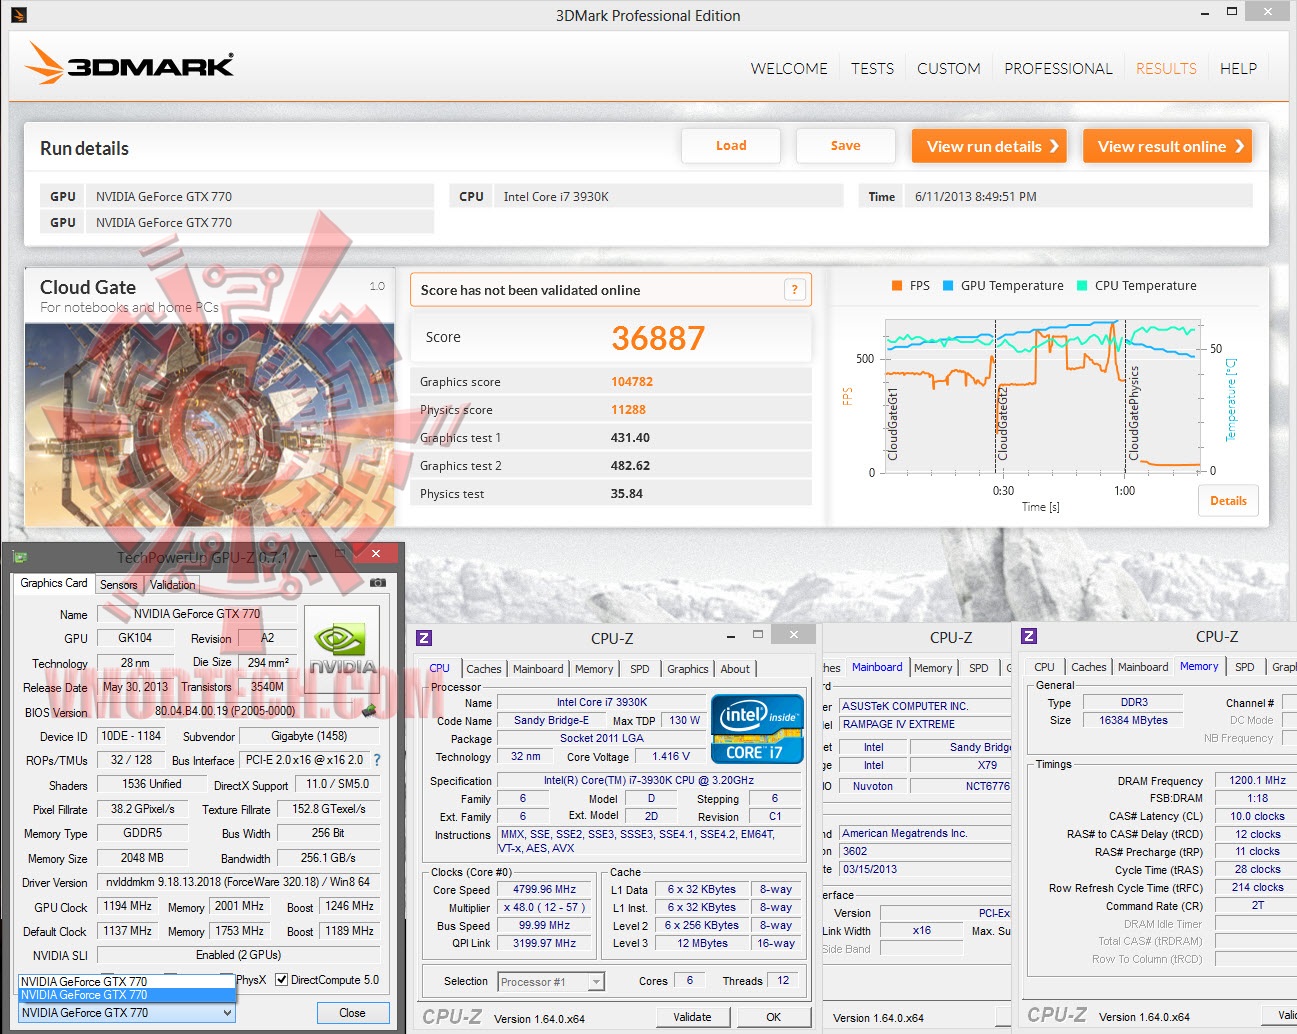Click the Graphics score value 104782
Image resolution: width=1297 pixels, height=1034 pixels.
click(632, 382)
